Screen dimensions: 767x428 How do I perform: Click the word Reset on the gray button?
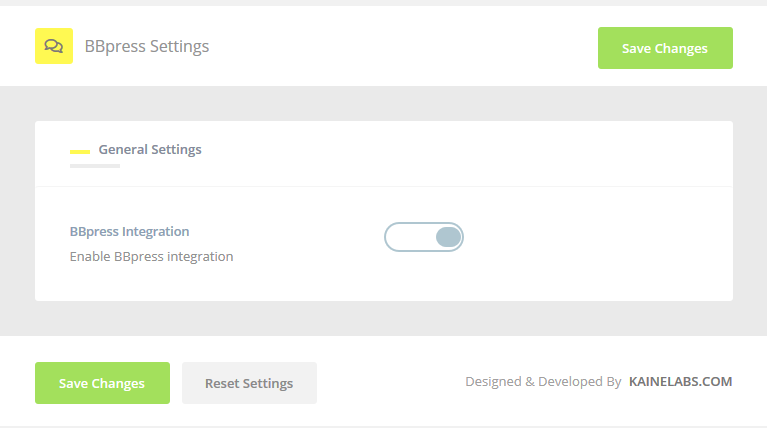click(222, 383)
